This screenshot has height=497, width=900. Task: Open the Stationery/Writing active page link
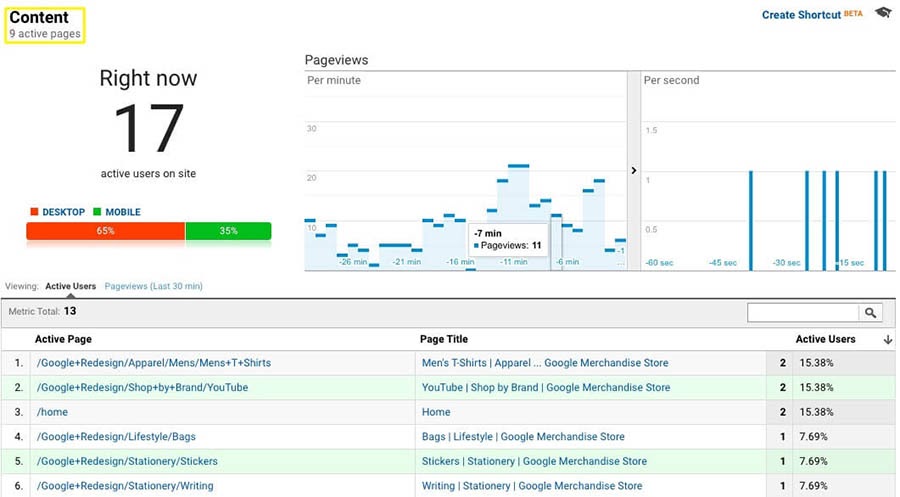click(125, 486)
